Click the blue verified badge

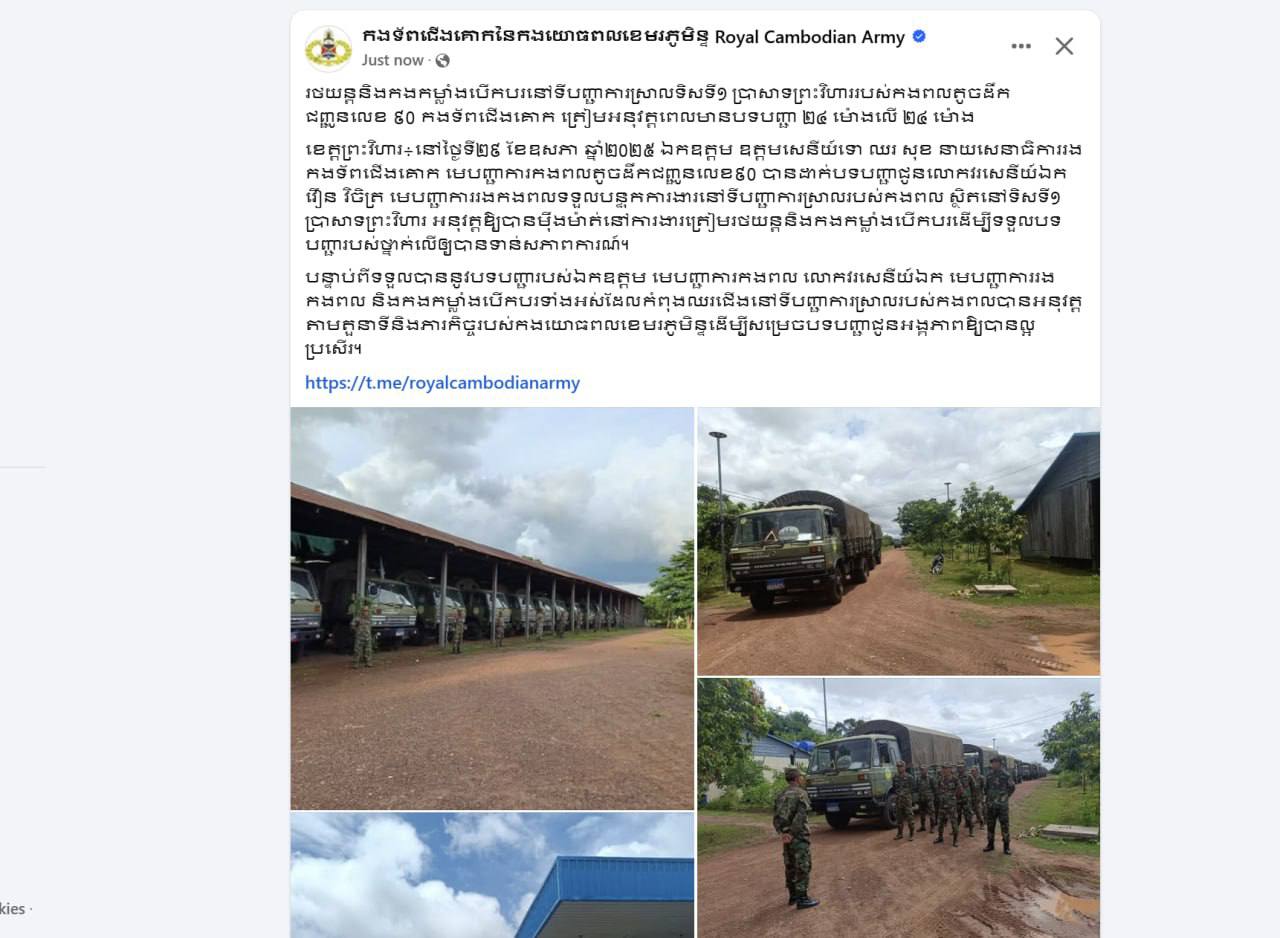coord(919,36)
